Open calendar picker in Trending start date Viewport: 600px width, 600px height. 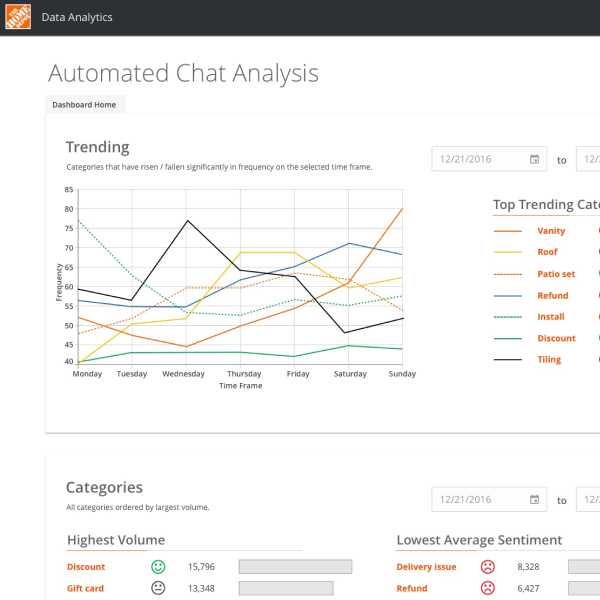point(534,159)
